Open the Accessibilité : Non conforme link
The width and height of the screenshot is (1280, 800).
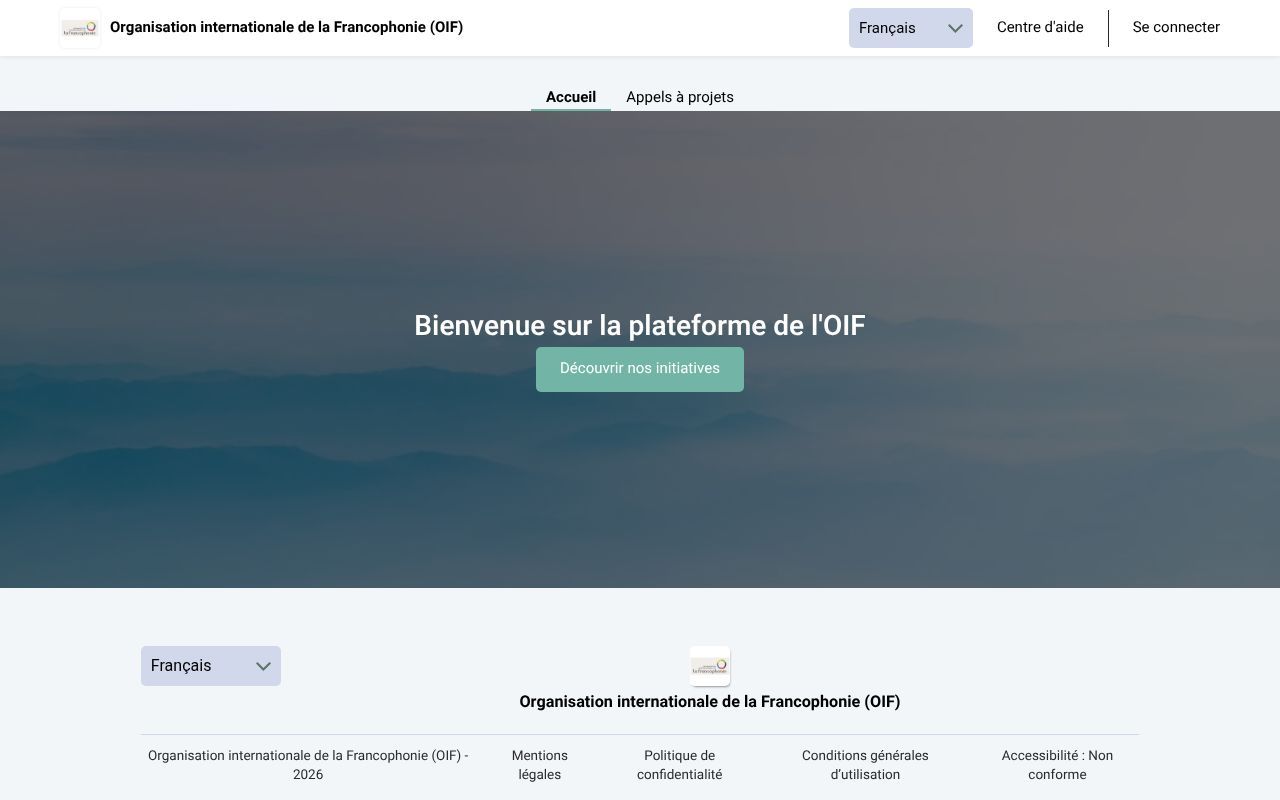1057,765
